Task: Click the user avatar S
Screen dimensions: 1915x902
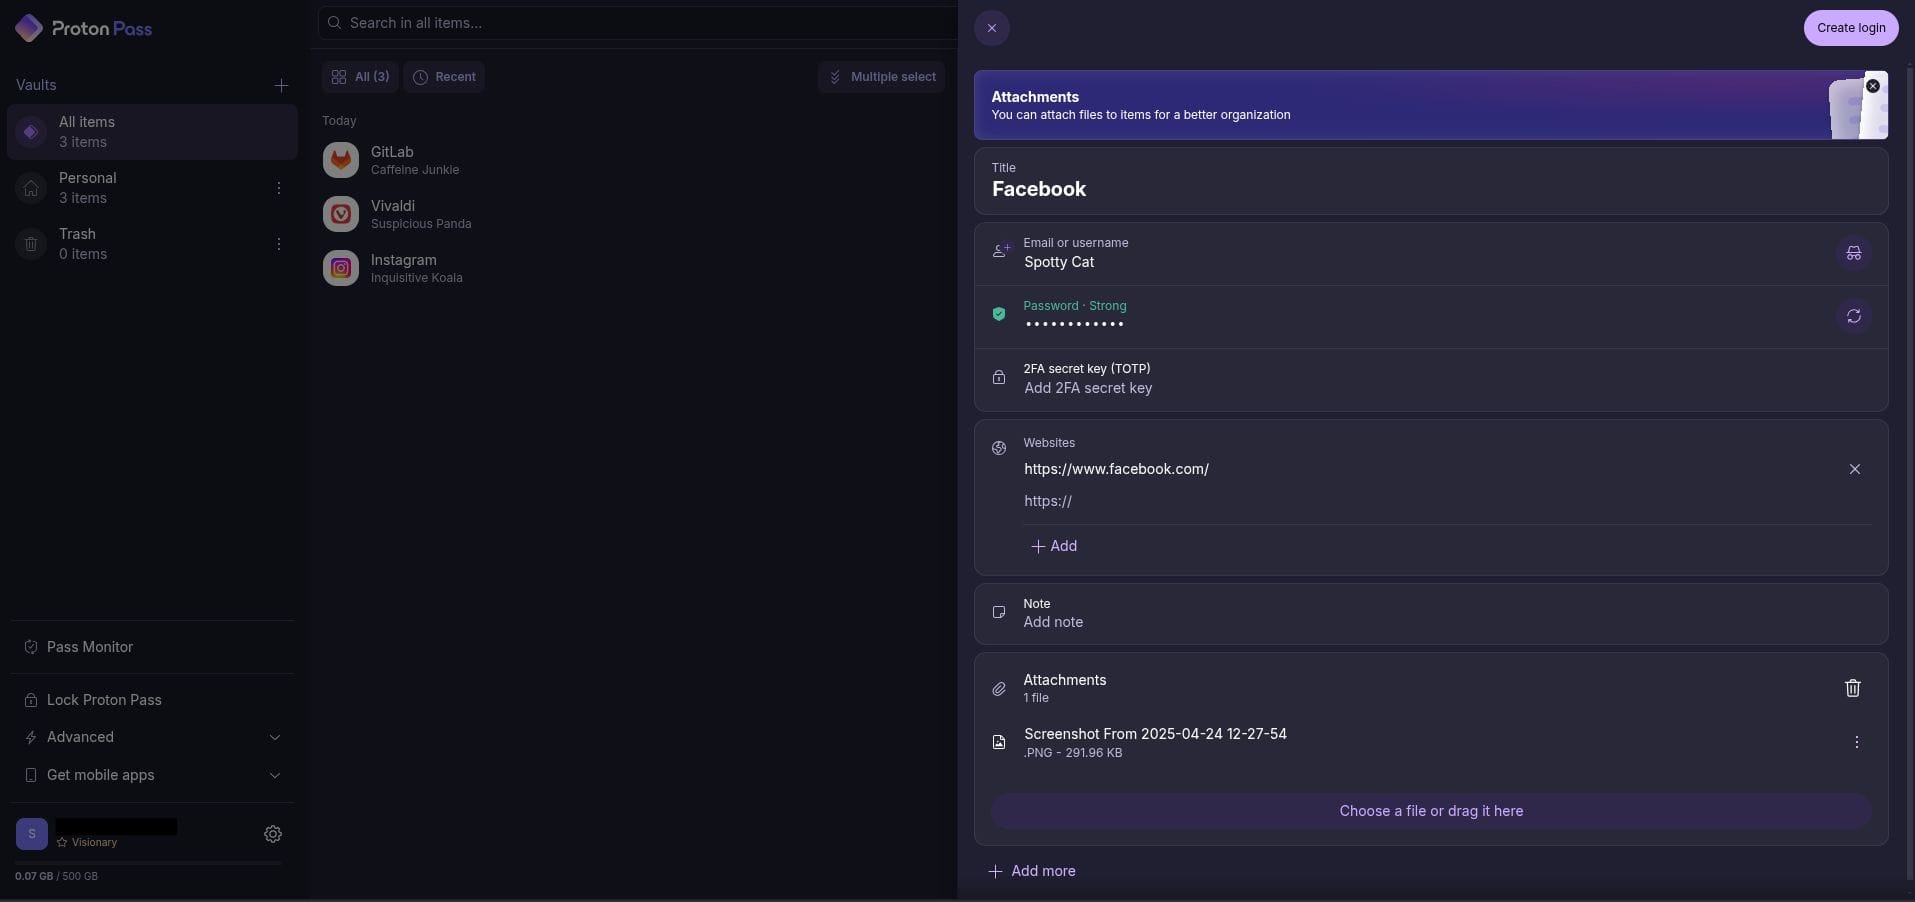Action: pyautogui.click(x=32, y=834)
